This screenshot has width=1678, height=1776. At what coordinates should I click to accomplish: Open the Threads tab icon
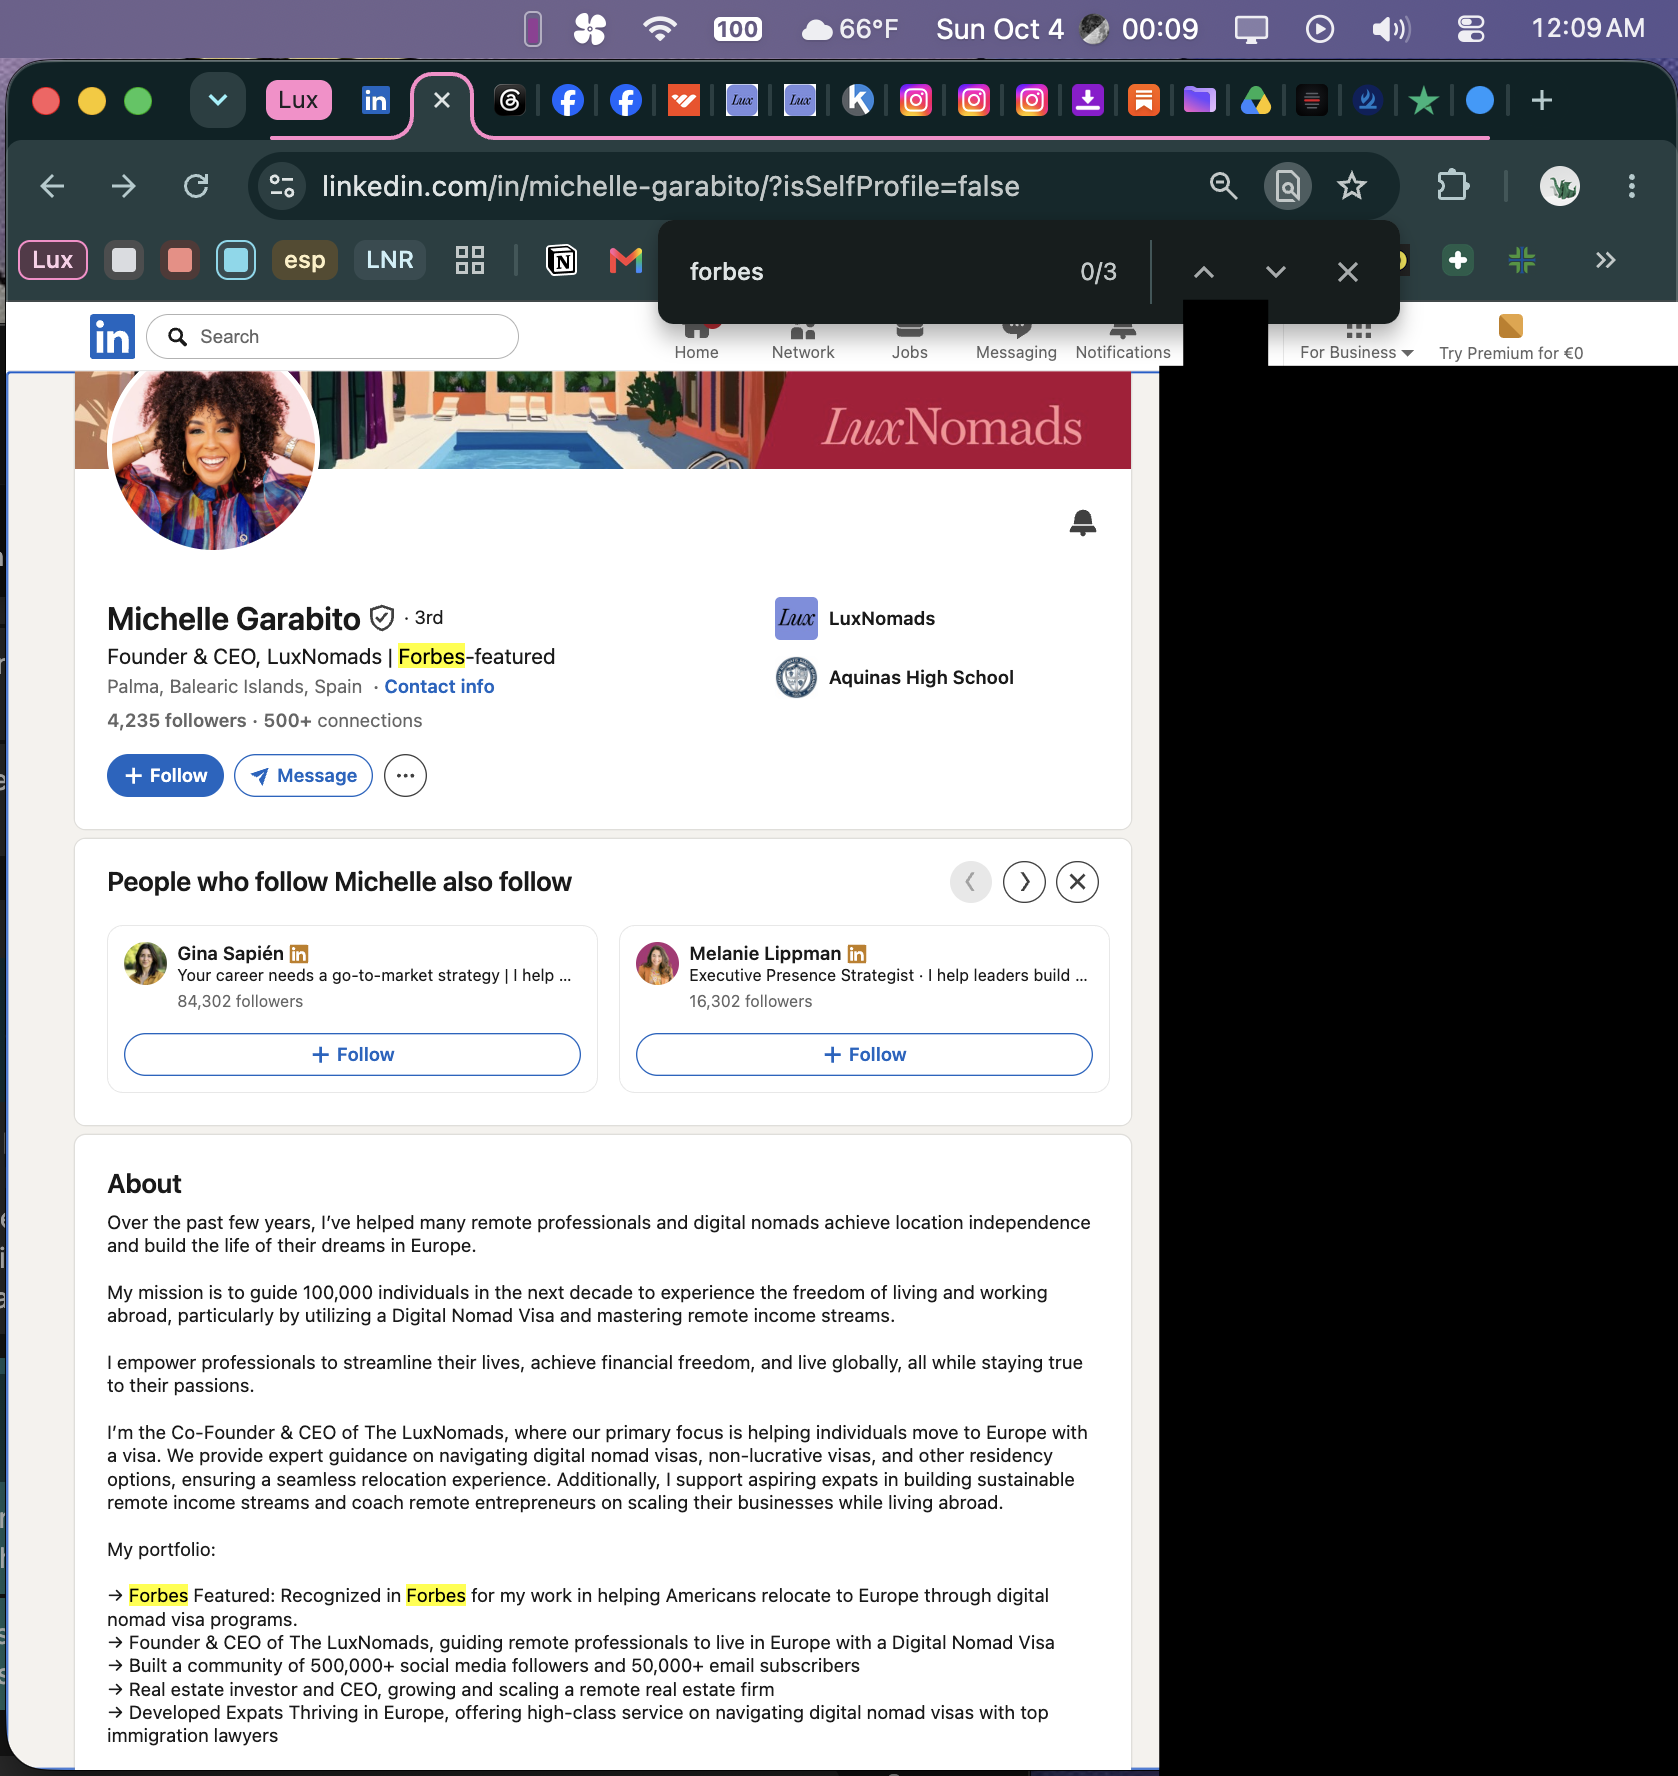510,100
